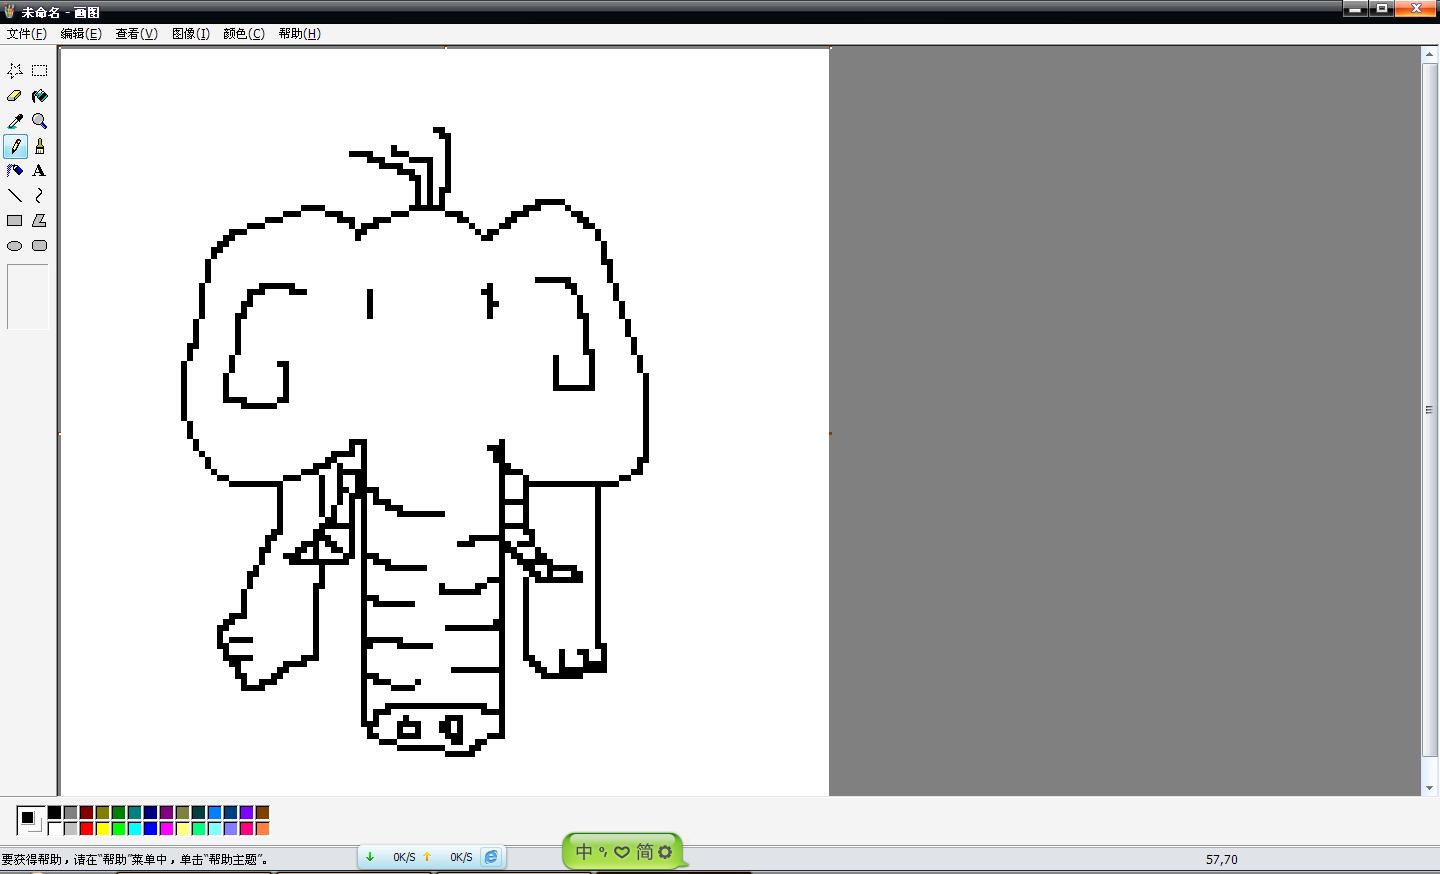This screenshot has width=1440, height=874.
Task: Click the vertical scrollbar down arrow
Action: (1430, 788)
